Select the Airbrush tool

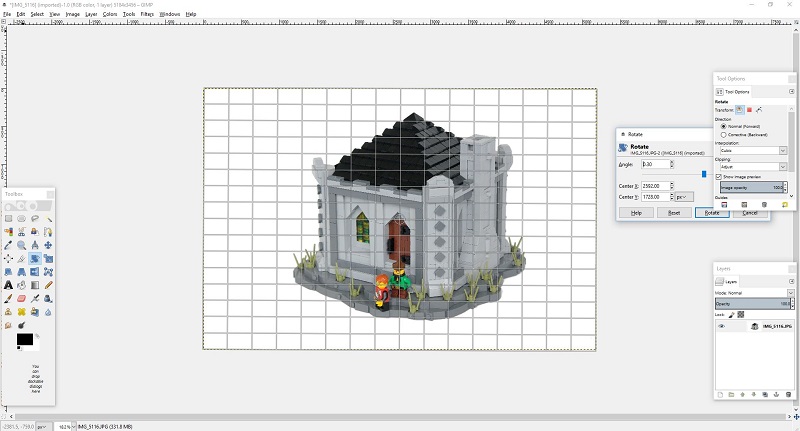pos(35,298)
